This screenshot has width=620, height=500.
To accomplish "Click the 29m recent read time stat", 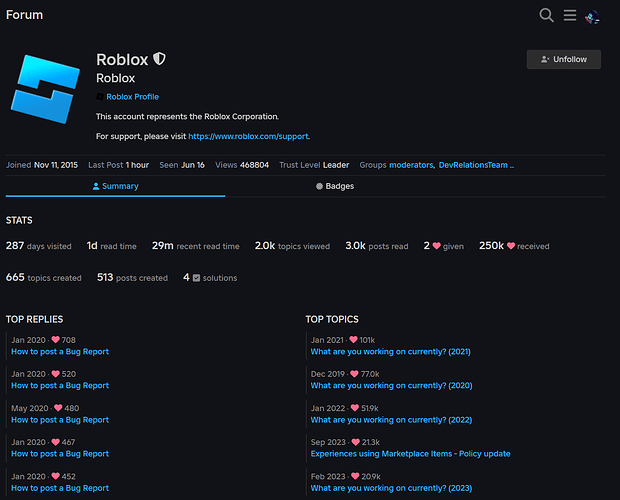I will (196, 246).
